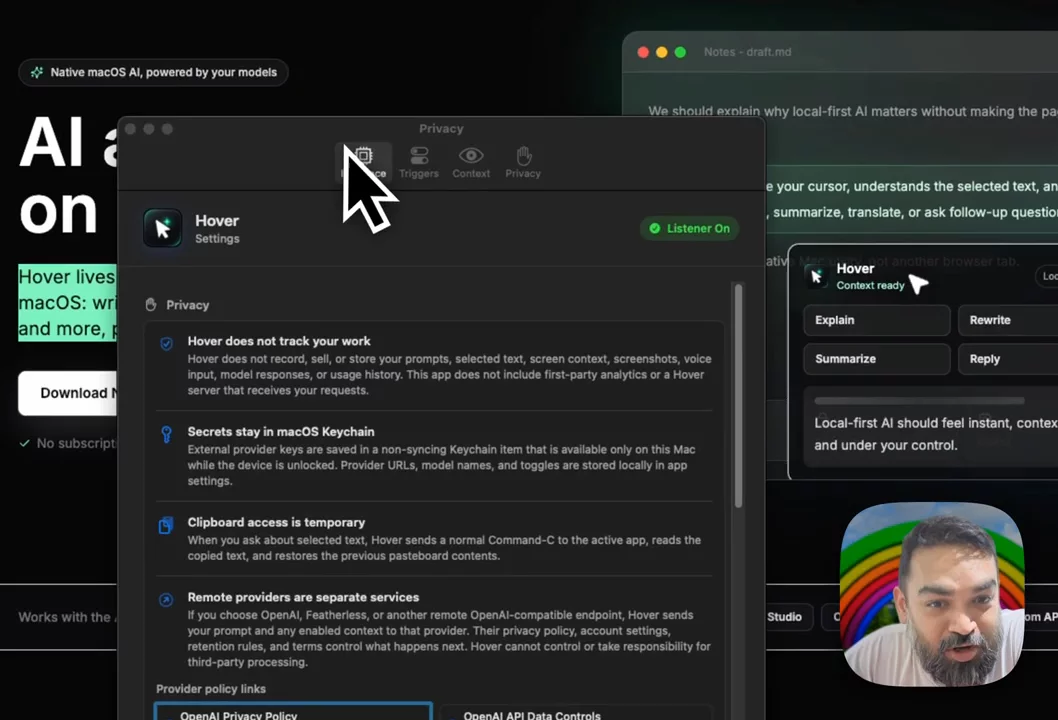This screenshot has width=1058, height=720.
Task: Open the OpenAI Privacy Policy link
Action: [x=293, y=712]
